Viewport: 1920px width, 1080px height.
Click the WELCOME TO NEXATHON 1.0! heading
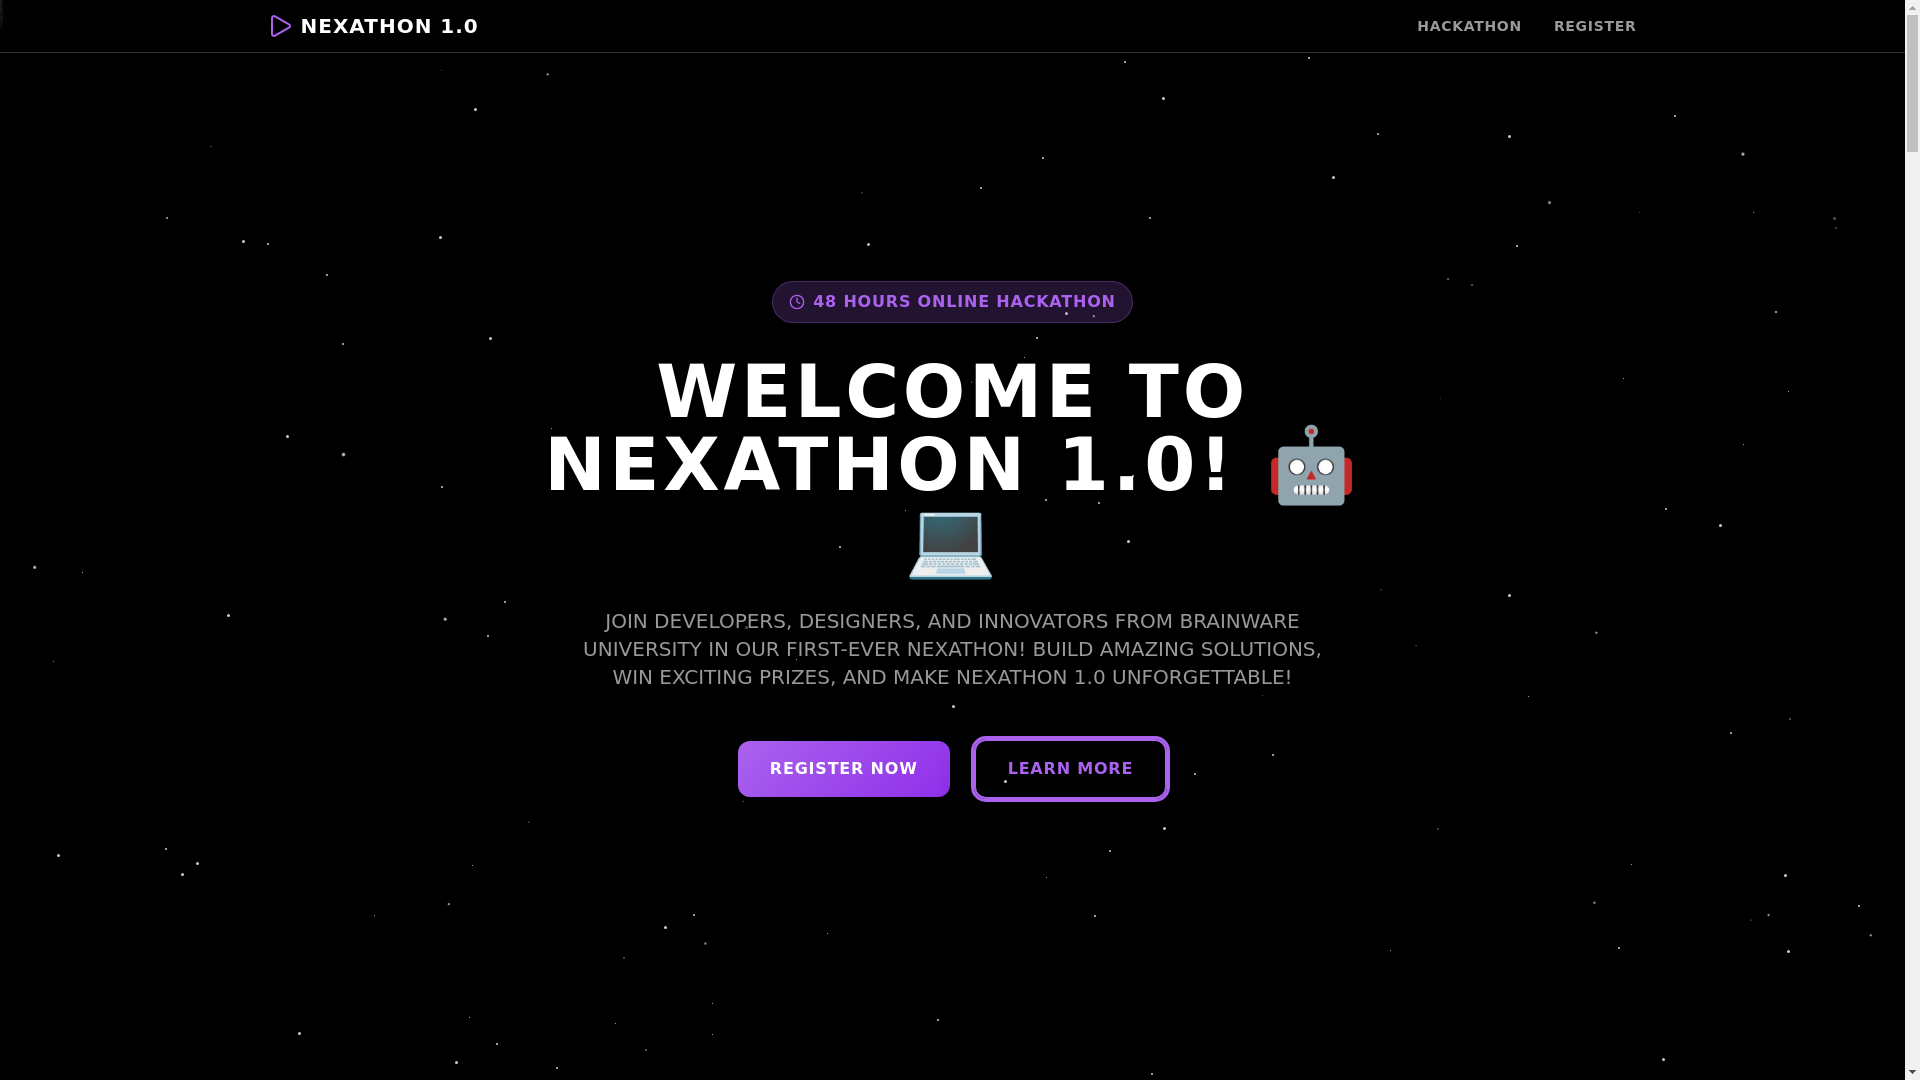[950, 466]
